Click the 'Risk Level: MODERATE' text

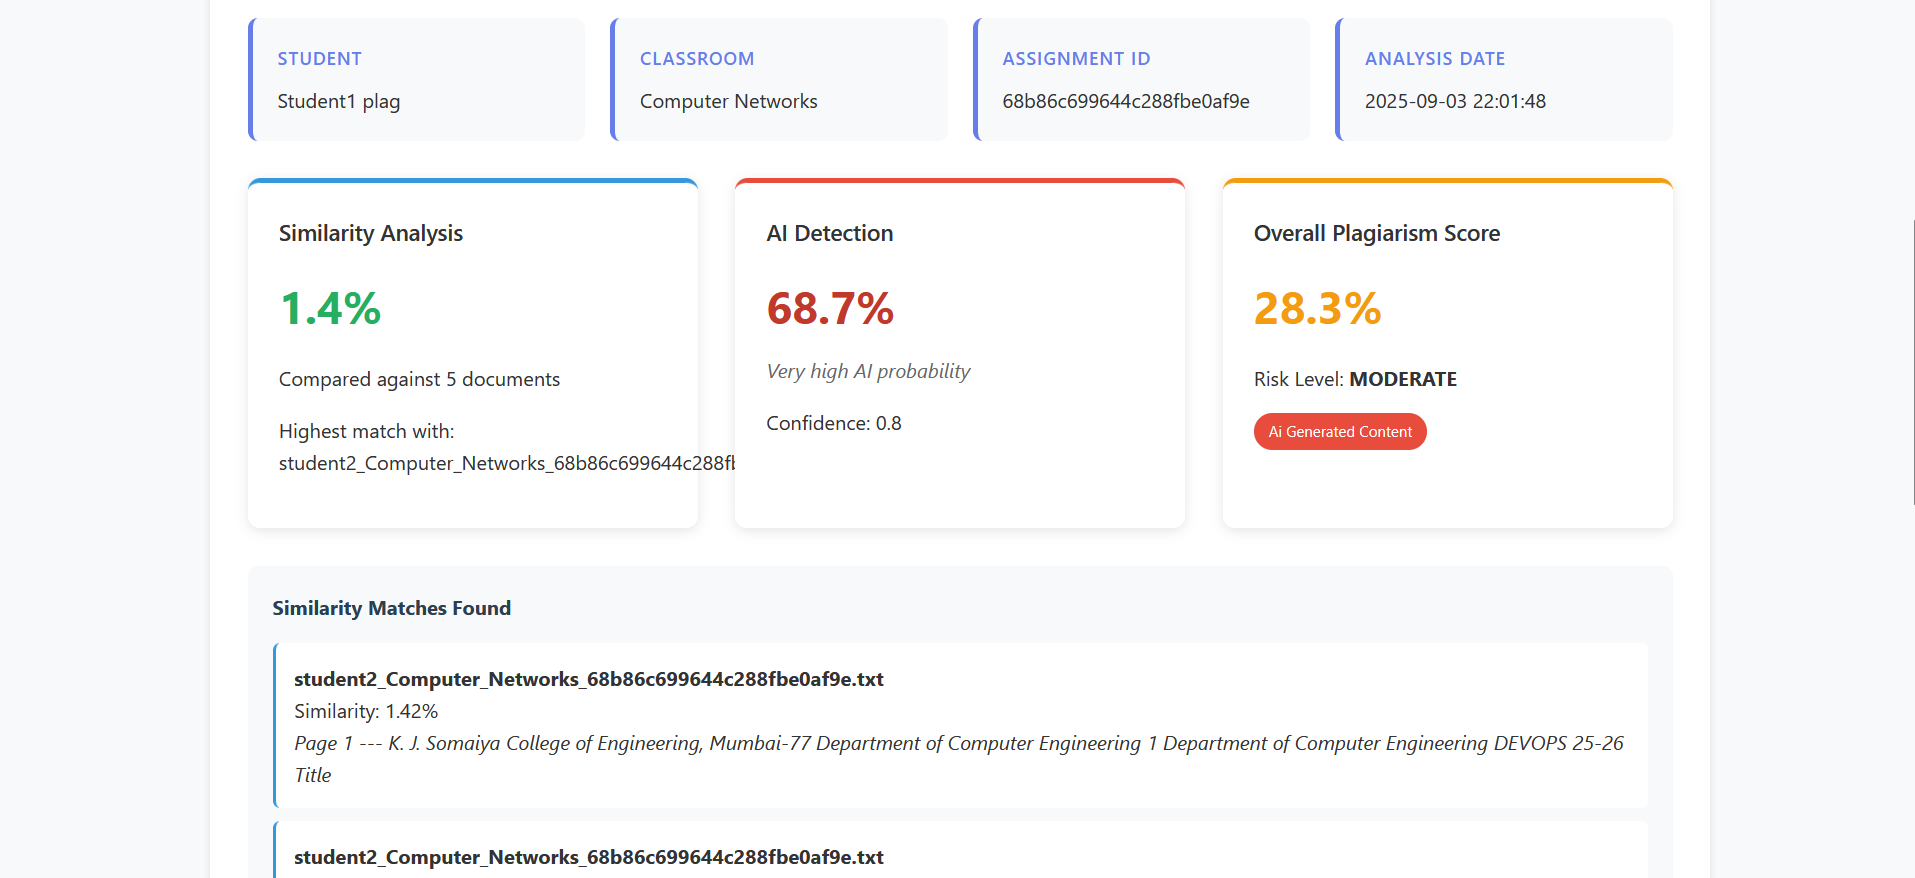[x=1355, y=379]
